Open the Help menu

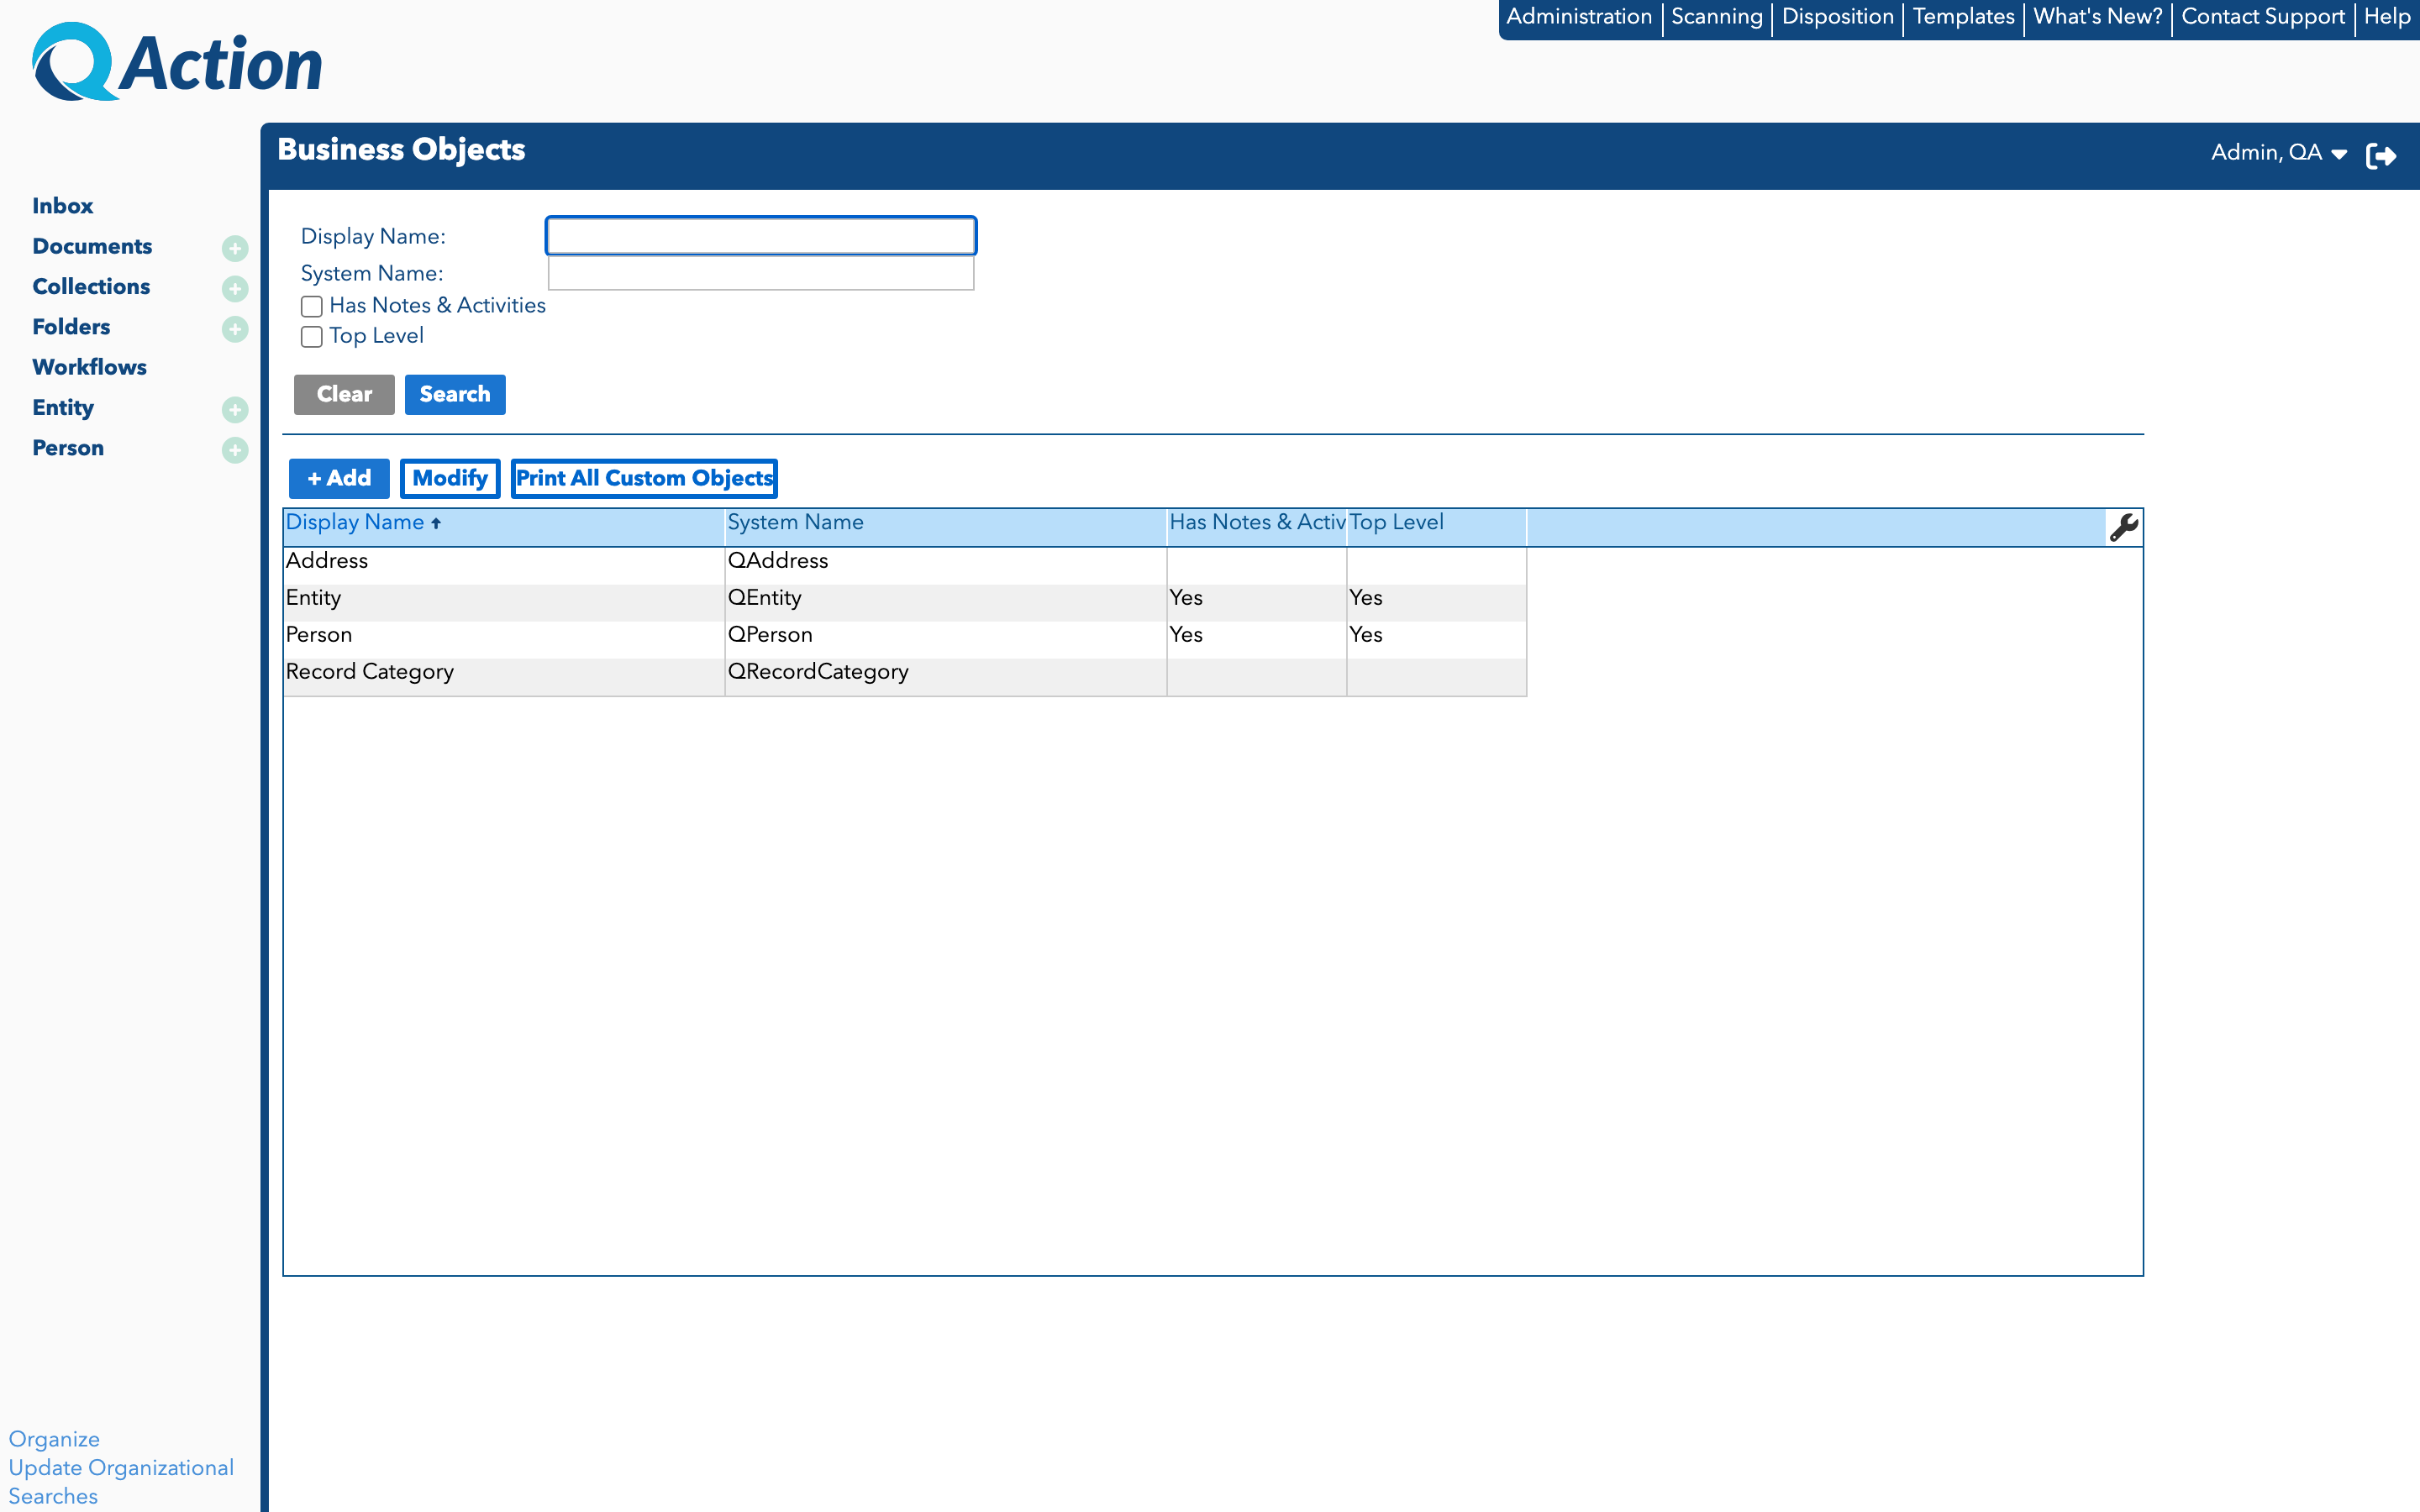click(x=2387, y=17)
